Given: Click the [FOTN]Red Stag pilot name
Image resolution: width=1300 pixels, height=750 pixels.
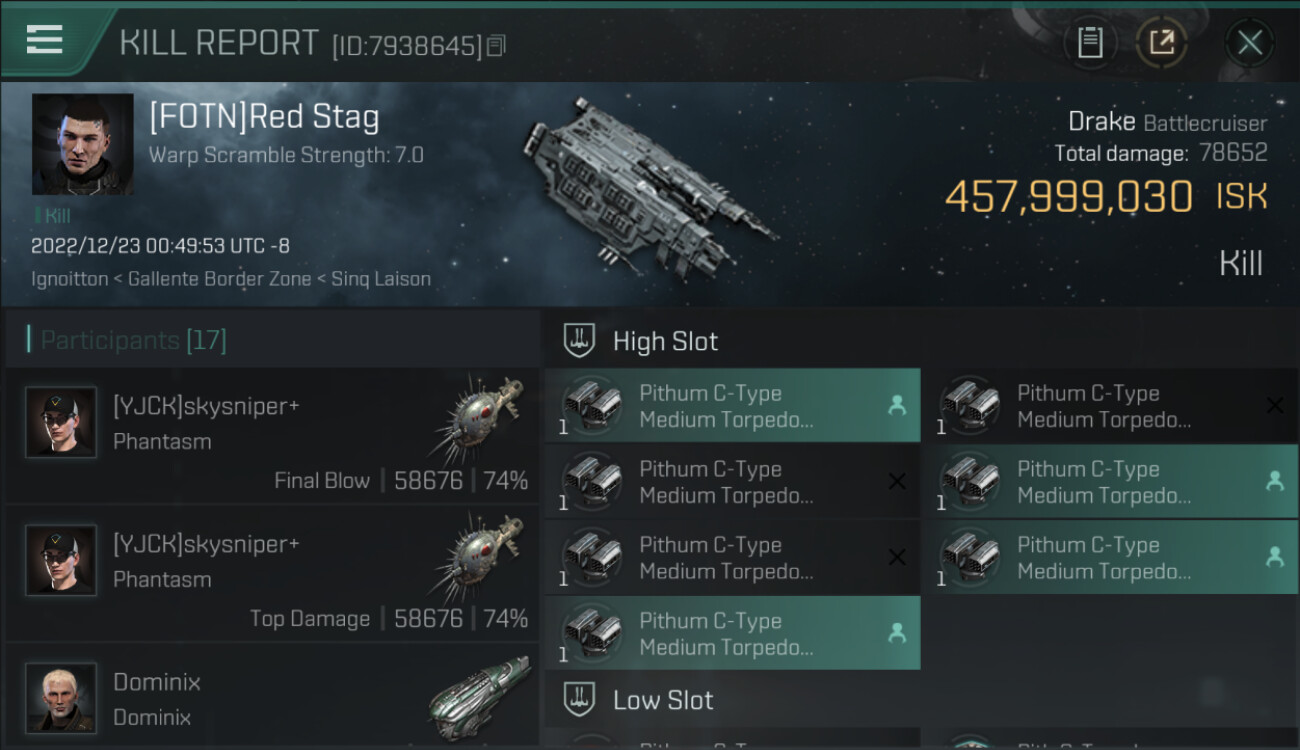Looking at the screenshot, I should click(264, 118).
